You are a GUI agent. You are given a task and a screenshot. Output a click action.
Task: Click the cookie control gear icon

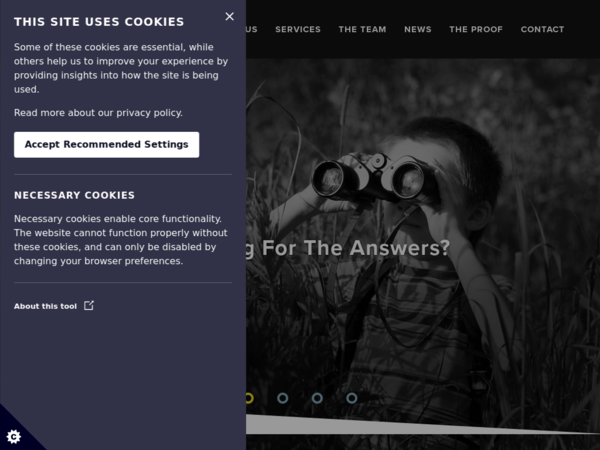[x=14, y=437]
